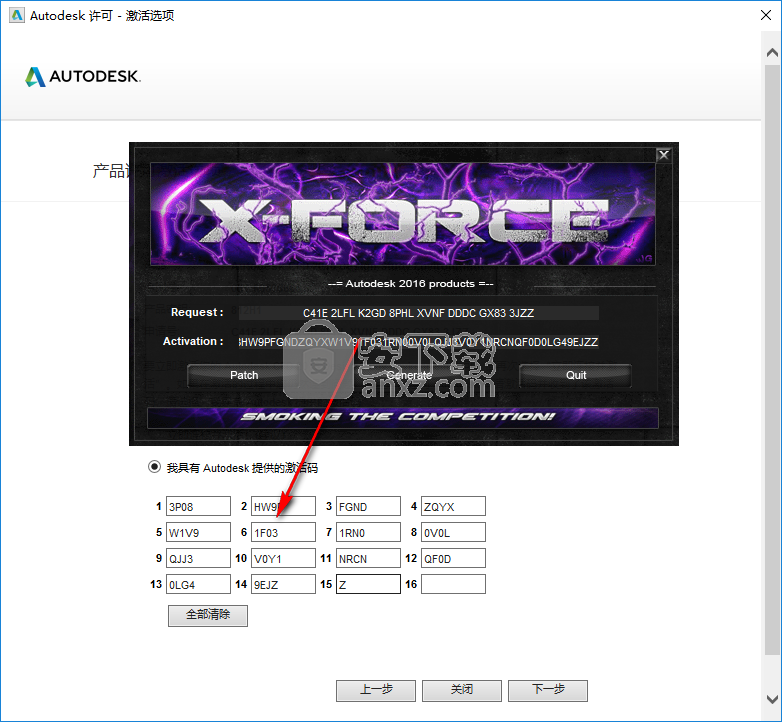Viewport: 782px width, 722px height.
Task: Click the X-FORCE banner image
Action: pyautogui.click(x=402, y=214)
